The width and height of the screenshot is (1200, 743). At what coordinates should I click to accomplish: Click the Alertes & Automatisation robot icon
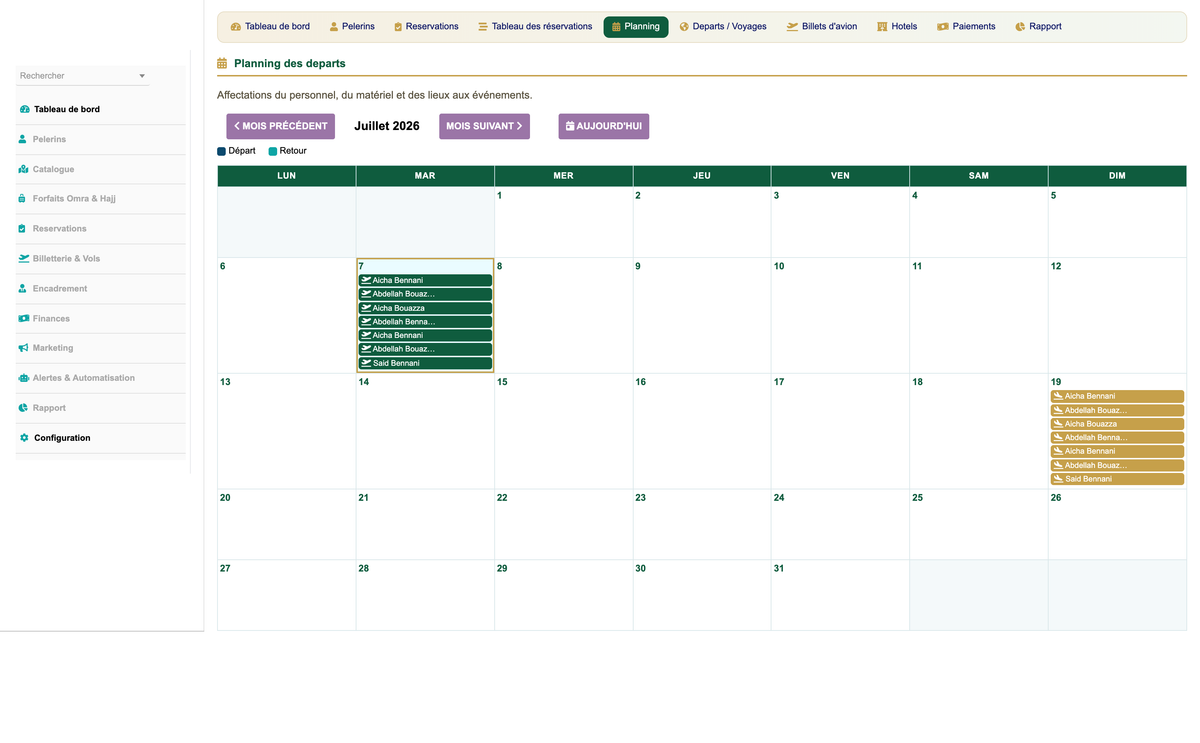coord(24,378)
